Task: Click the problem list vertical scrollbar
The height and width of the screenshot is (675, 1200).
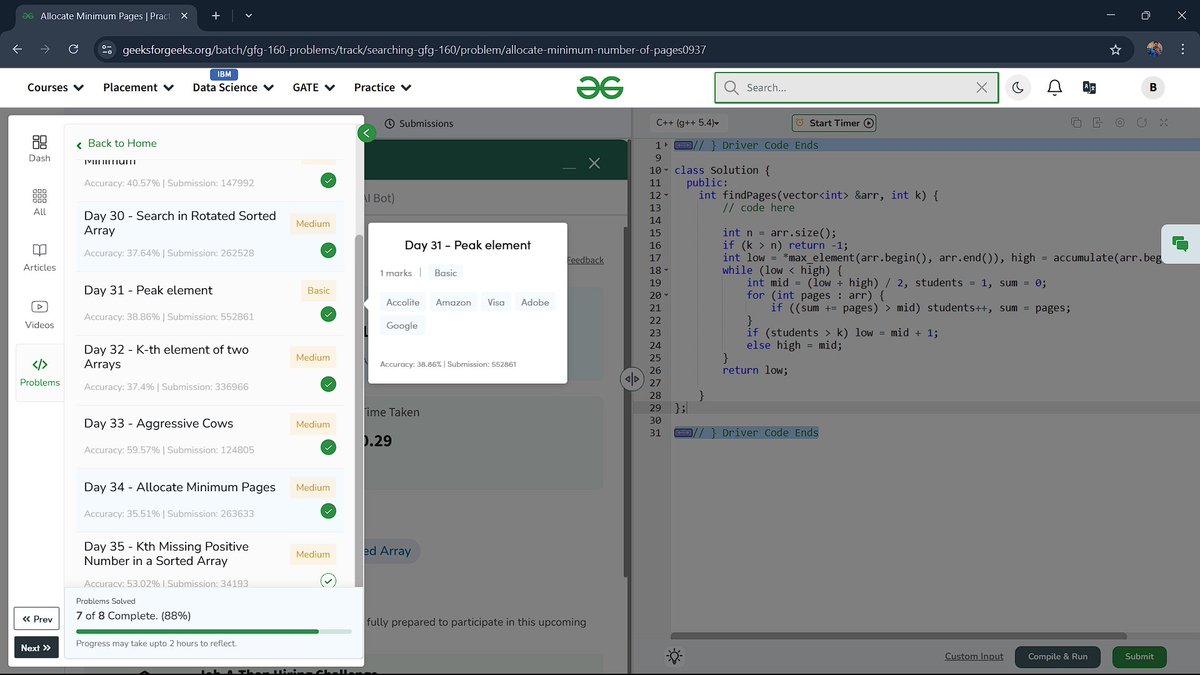Action: tap(360, 410)
